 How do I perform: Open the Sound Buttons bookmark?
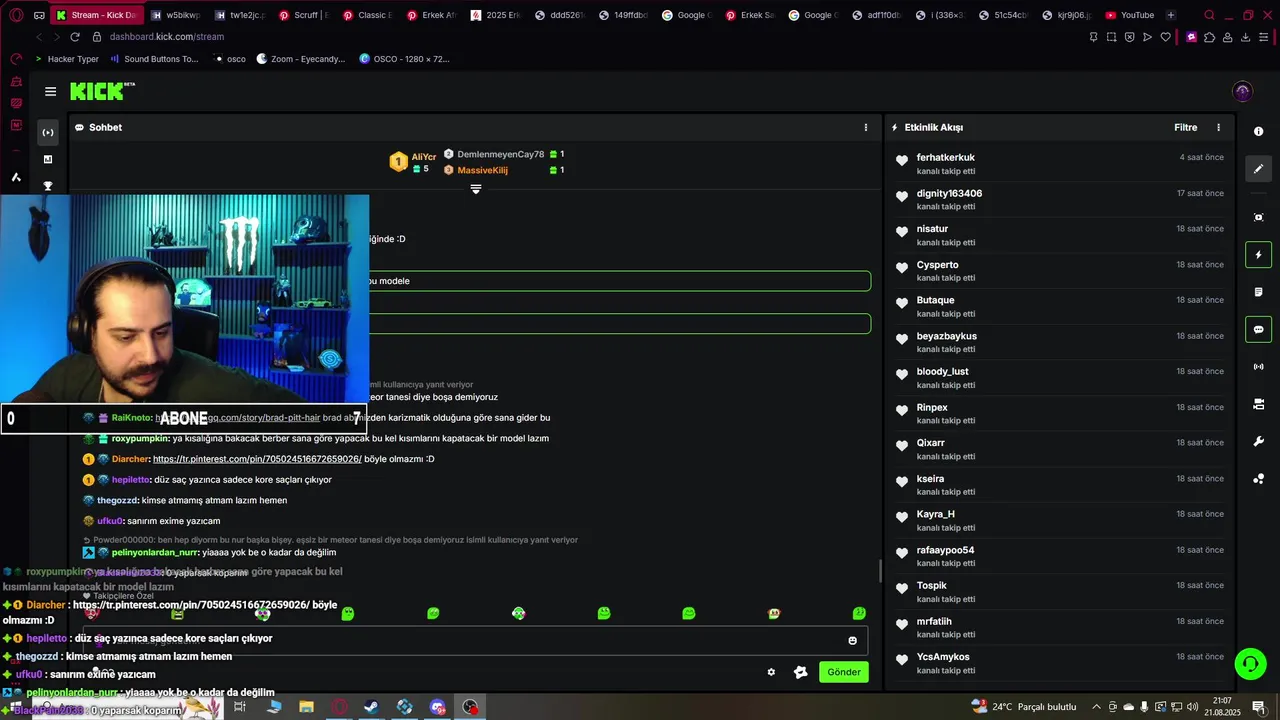154,59
